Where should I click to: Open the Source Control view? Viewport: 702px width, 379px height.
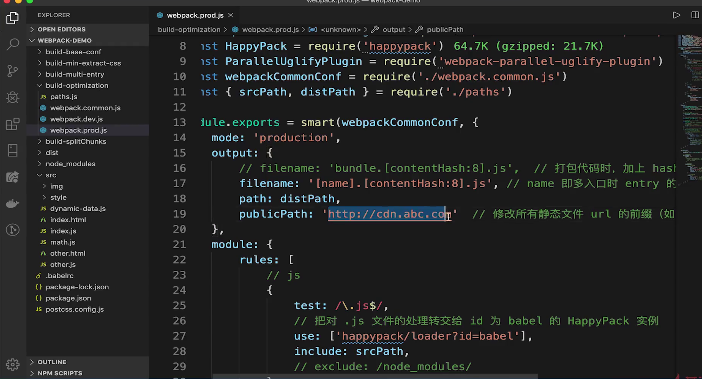[x=13, y=71]
